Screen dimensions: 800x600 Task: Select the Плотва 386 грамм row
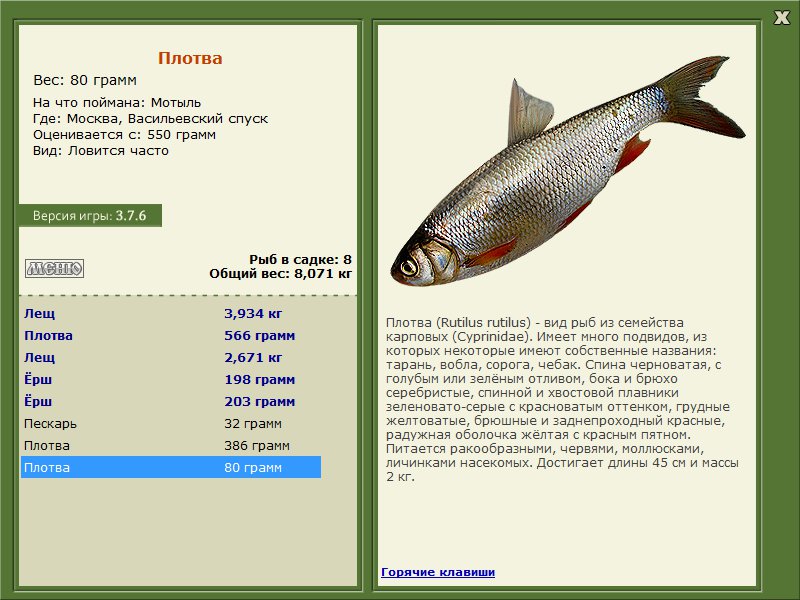pos(171,445)
